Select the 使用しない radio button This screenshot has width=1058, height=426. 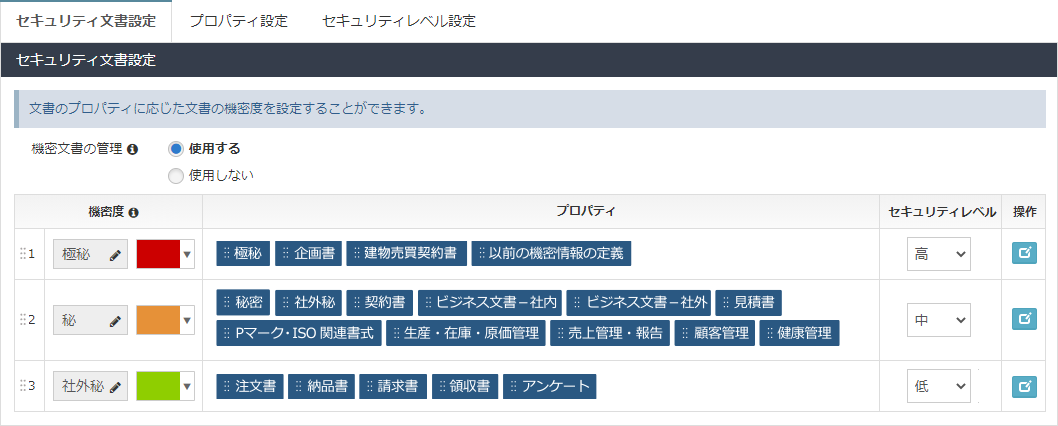point(176,176)
